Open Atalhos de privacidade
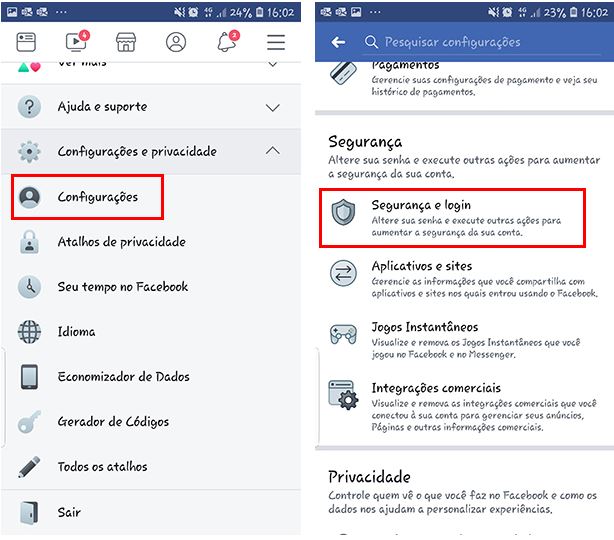 151,242
